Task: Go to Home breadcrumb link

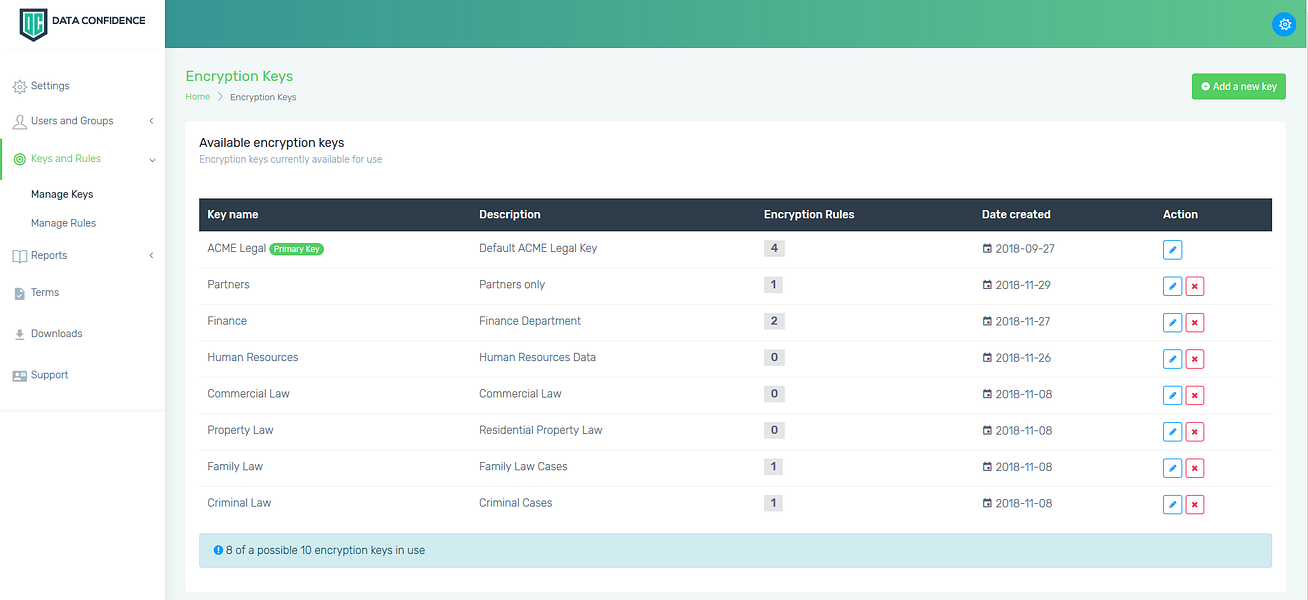Action: point(197,97)
